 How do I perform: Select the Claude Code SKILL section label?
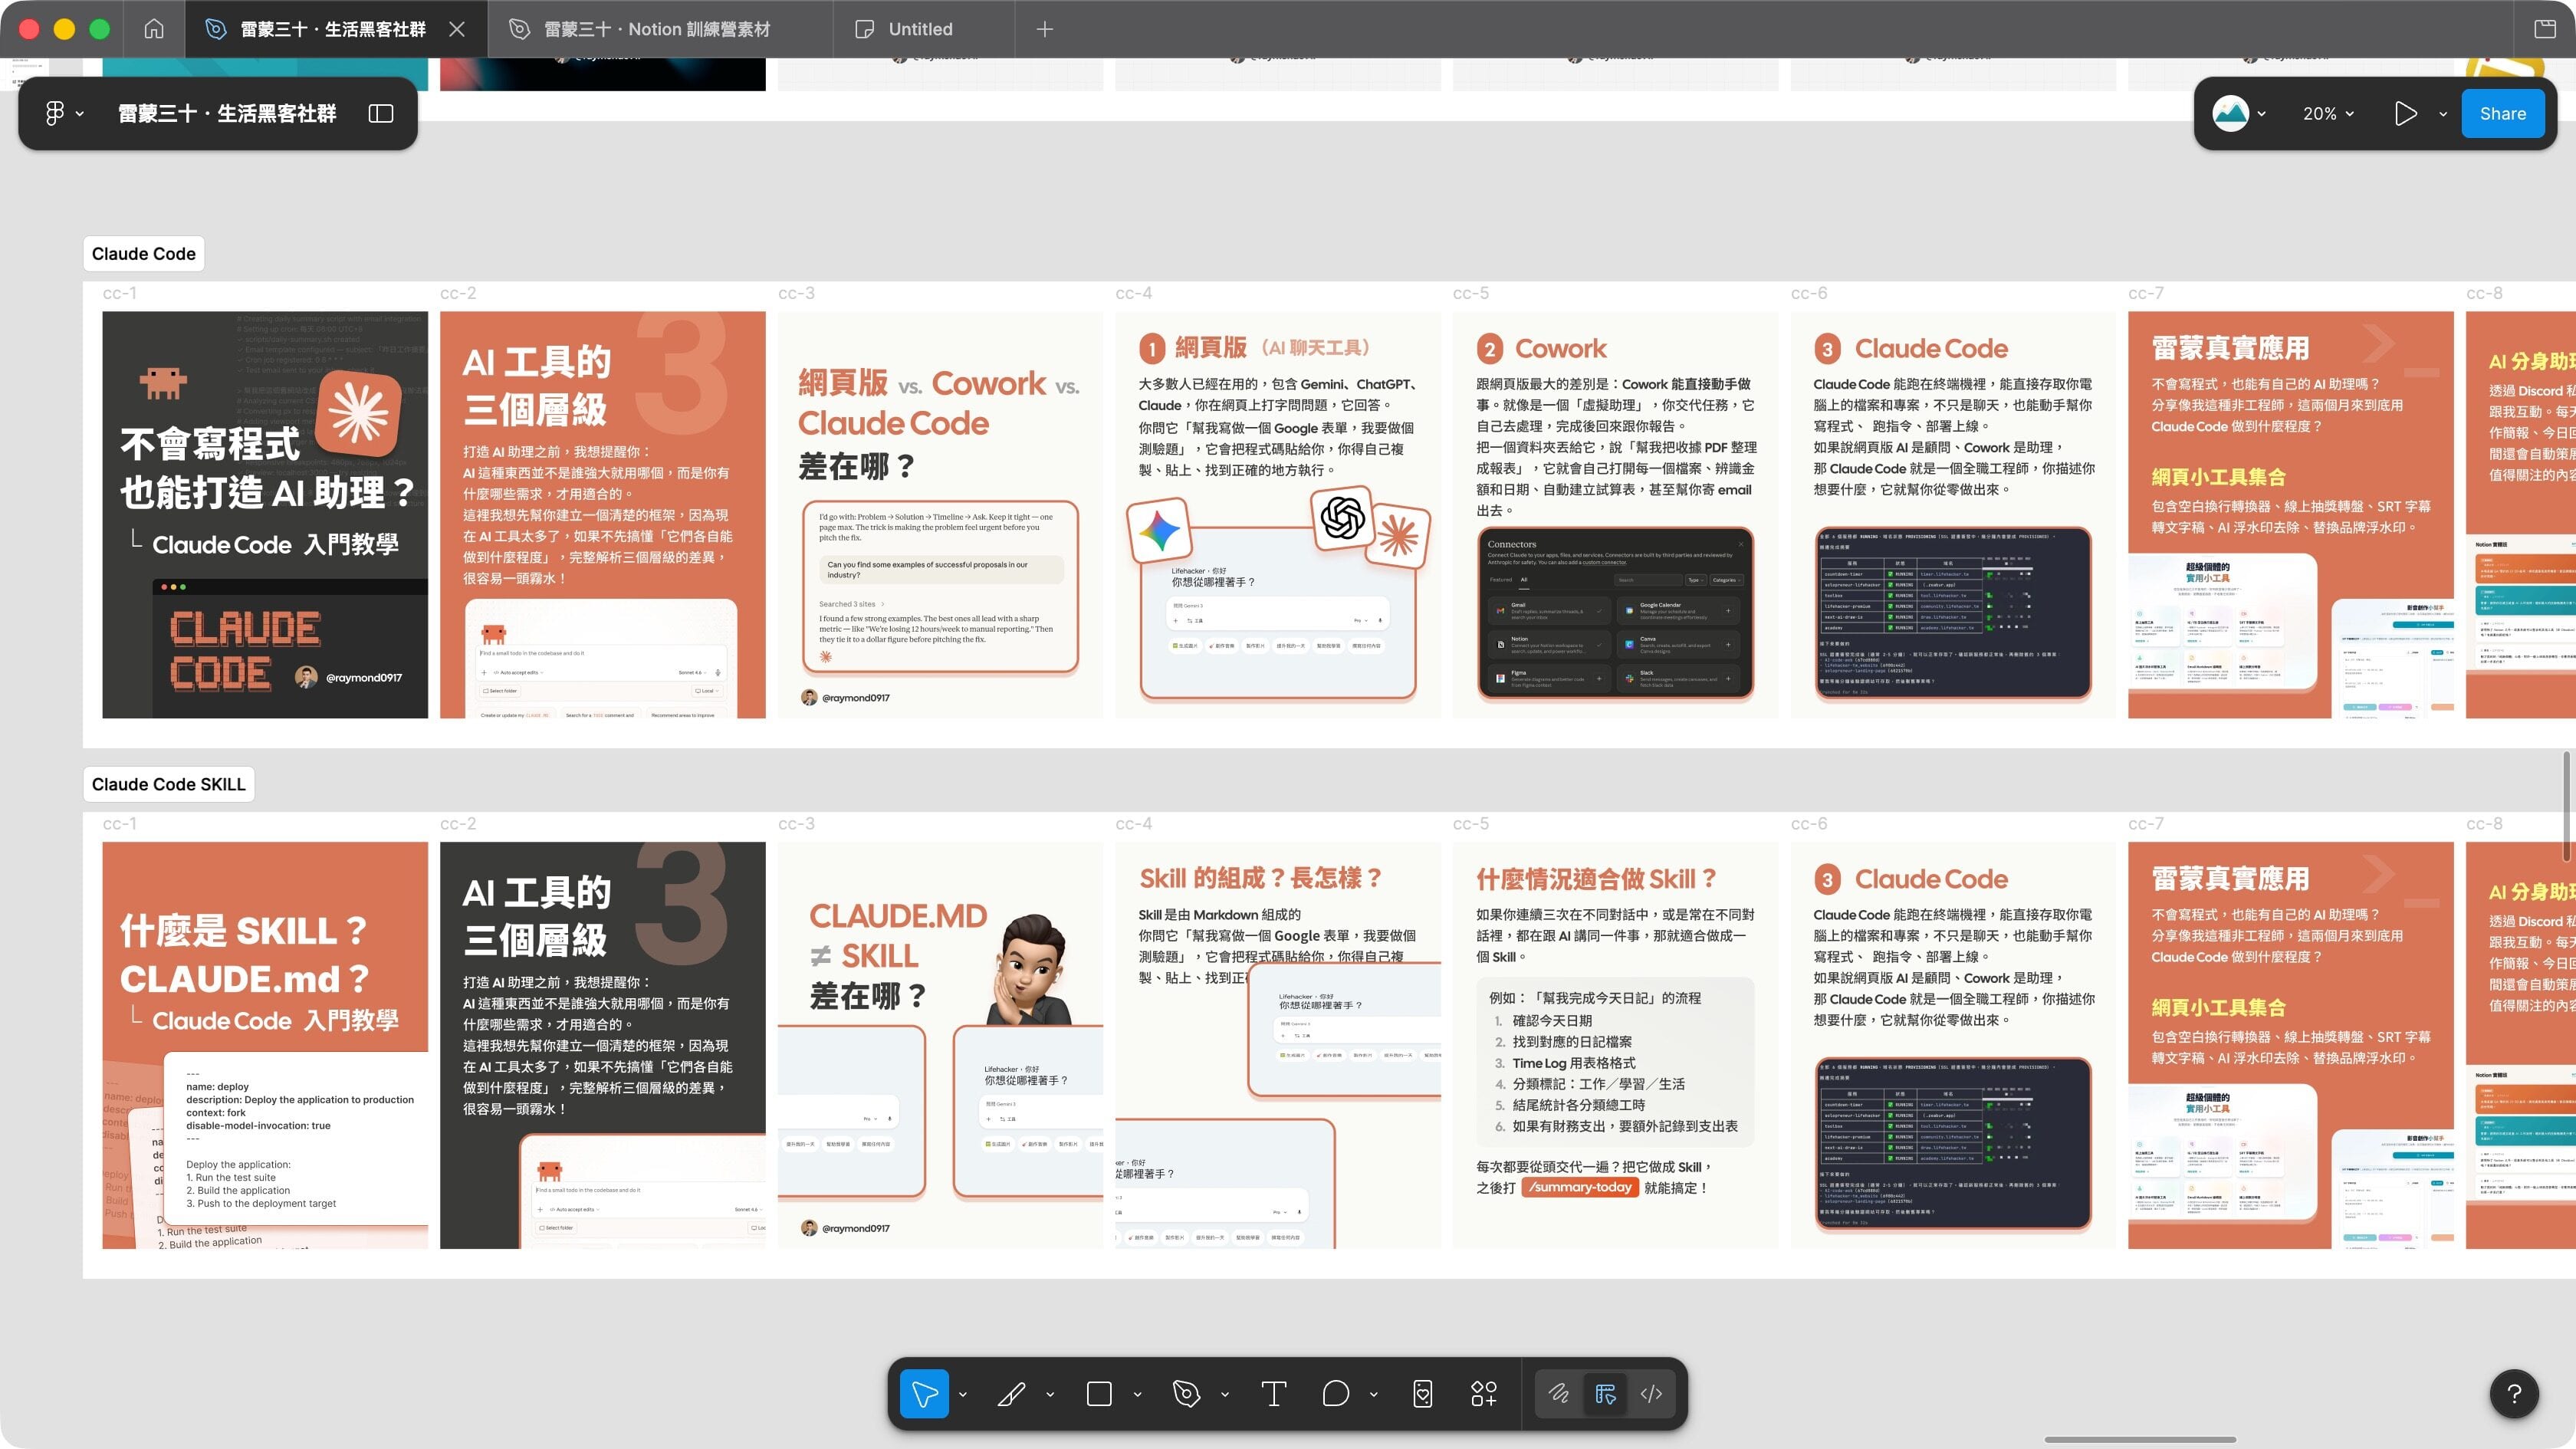[168, 784]
